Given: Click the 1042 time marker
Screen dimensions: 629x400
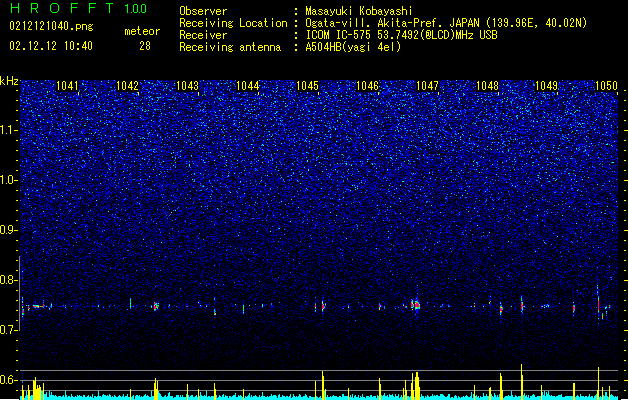Looking at the screenshot, I should [127, 86].
